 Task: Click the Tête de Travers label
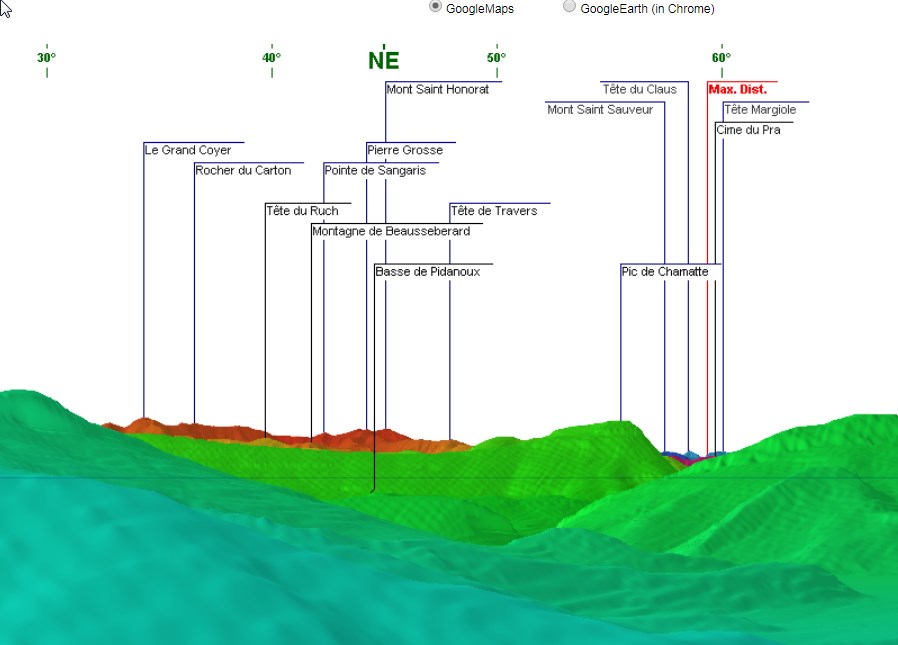point(494,211)
